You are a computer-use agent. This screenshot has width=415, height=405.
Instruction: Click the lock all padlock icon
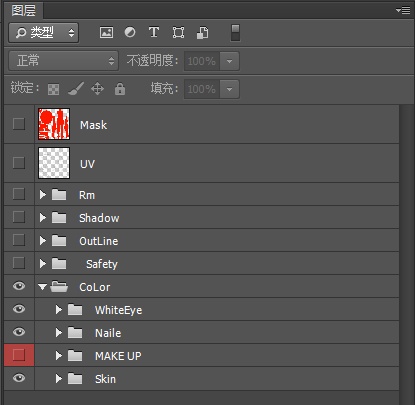point(120,89)
